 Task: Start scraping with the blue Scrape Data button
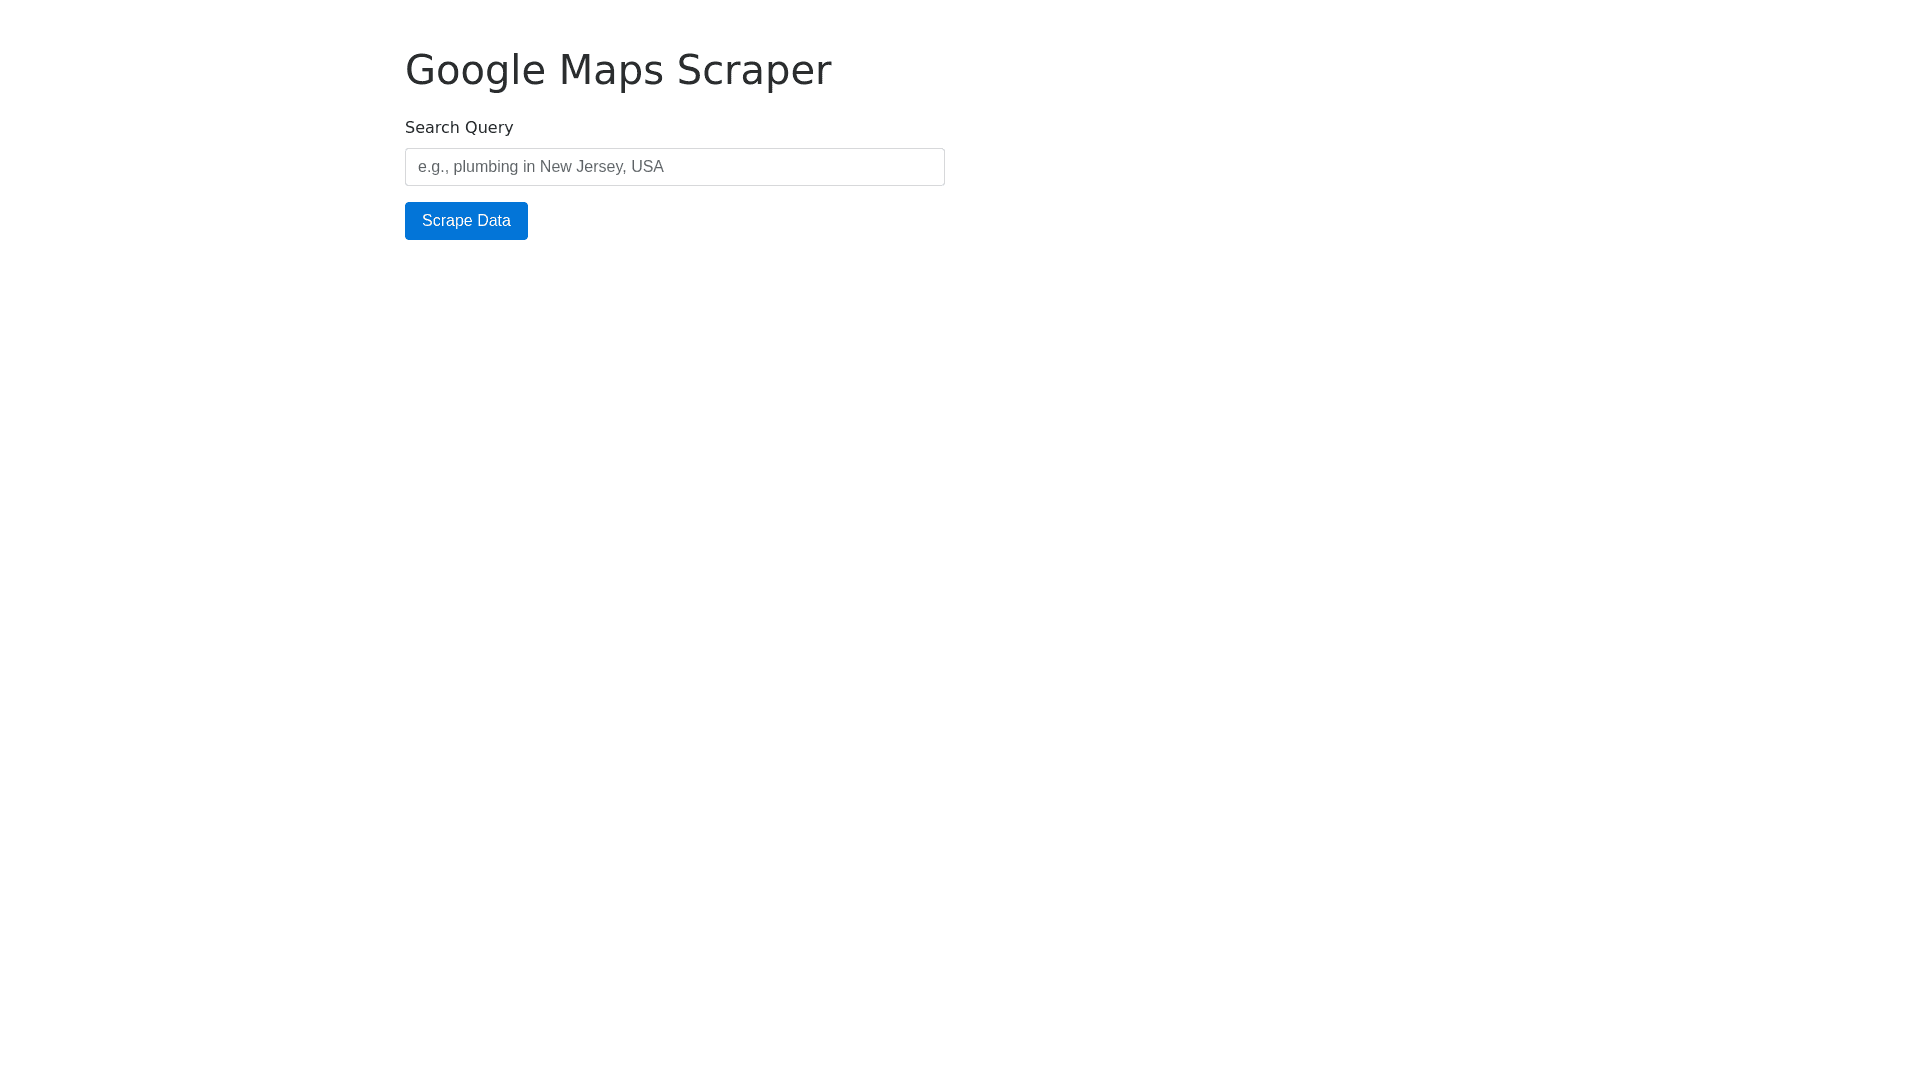click(x=466, y=221)
